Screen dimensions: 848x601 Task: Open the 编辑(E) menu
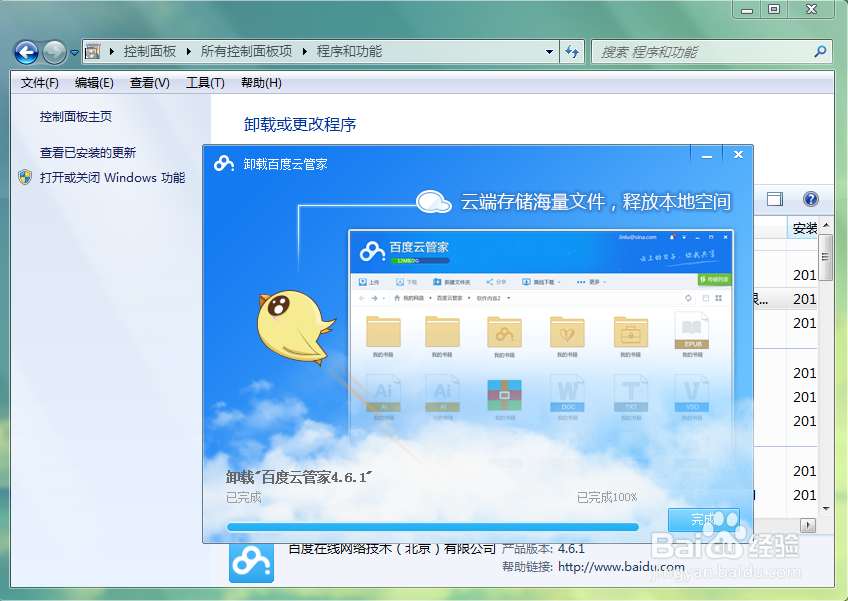[x=94, y=83]
